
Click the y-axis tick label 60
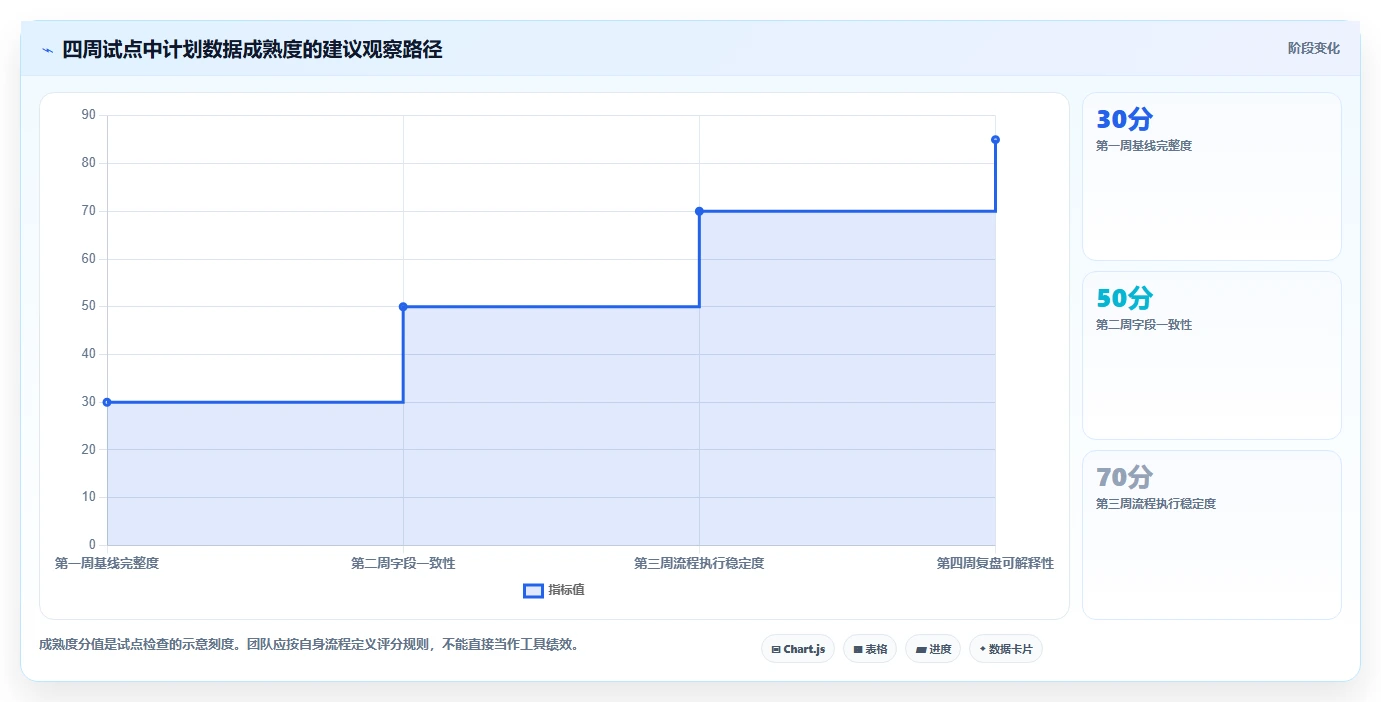pos(89,259)
